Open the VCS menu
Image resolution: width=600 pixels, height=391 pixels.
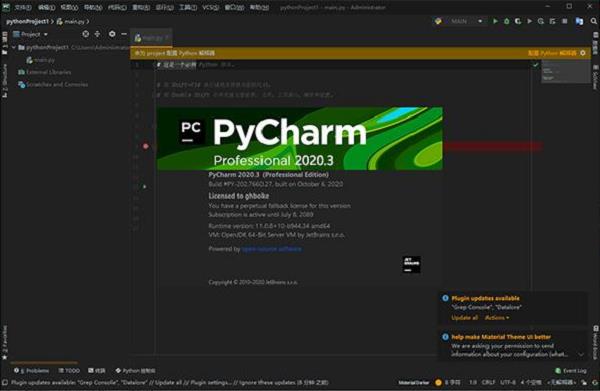(210, 7)
